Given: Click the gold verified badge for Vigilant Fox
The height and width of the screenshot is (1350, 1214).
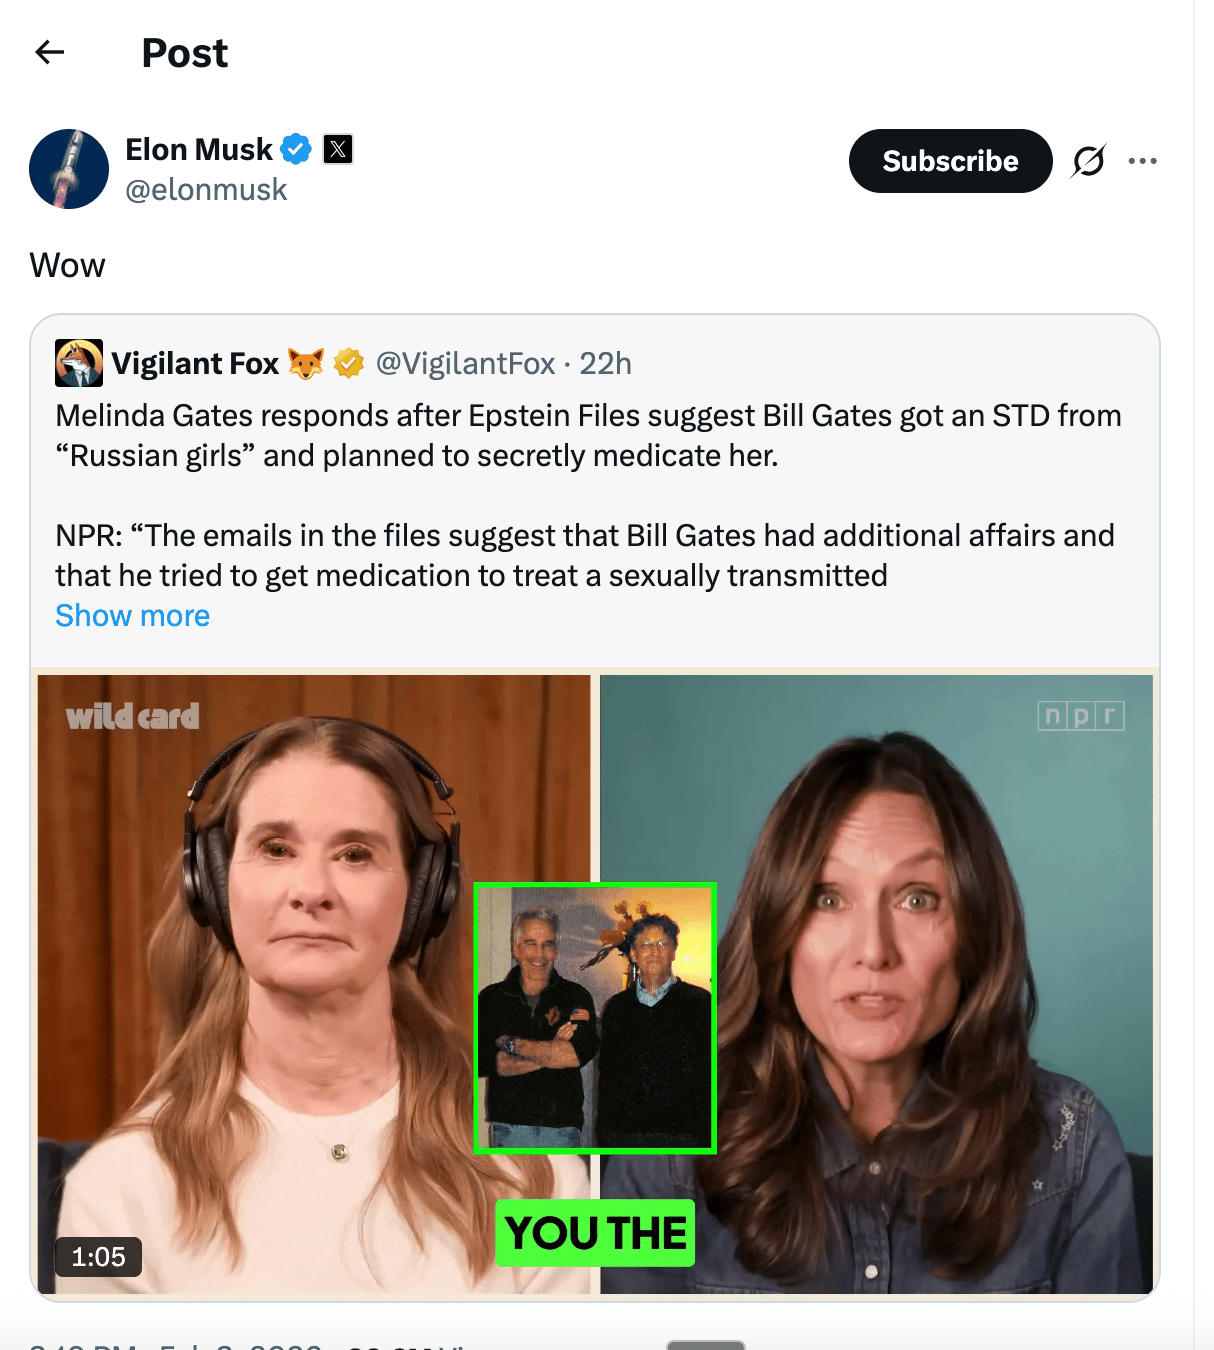Looking at the screenshot, I should (348, 363).
